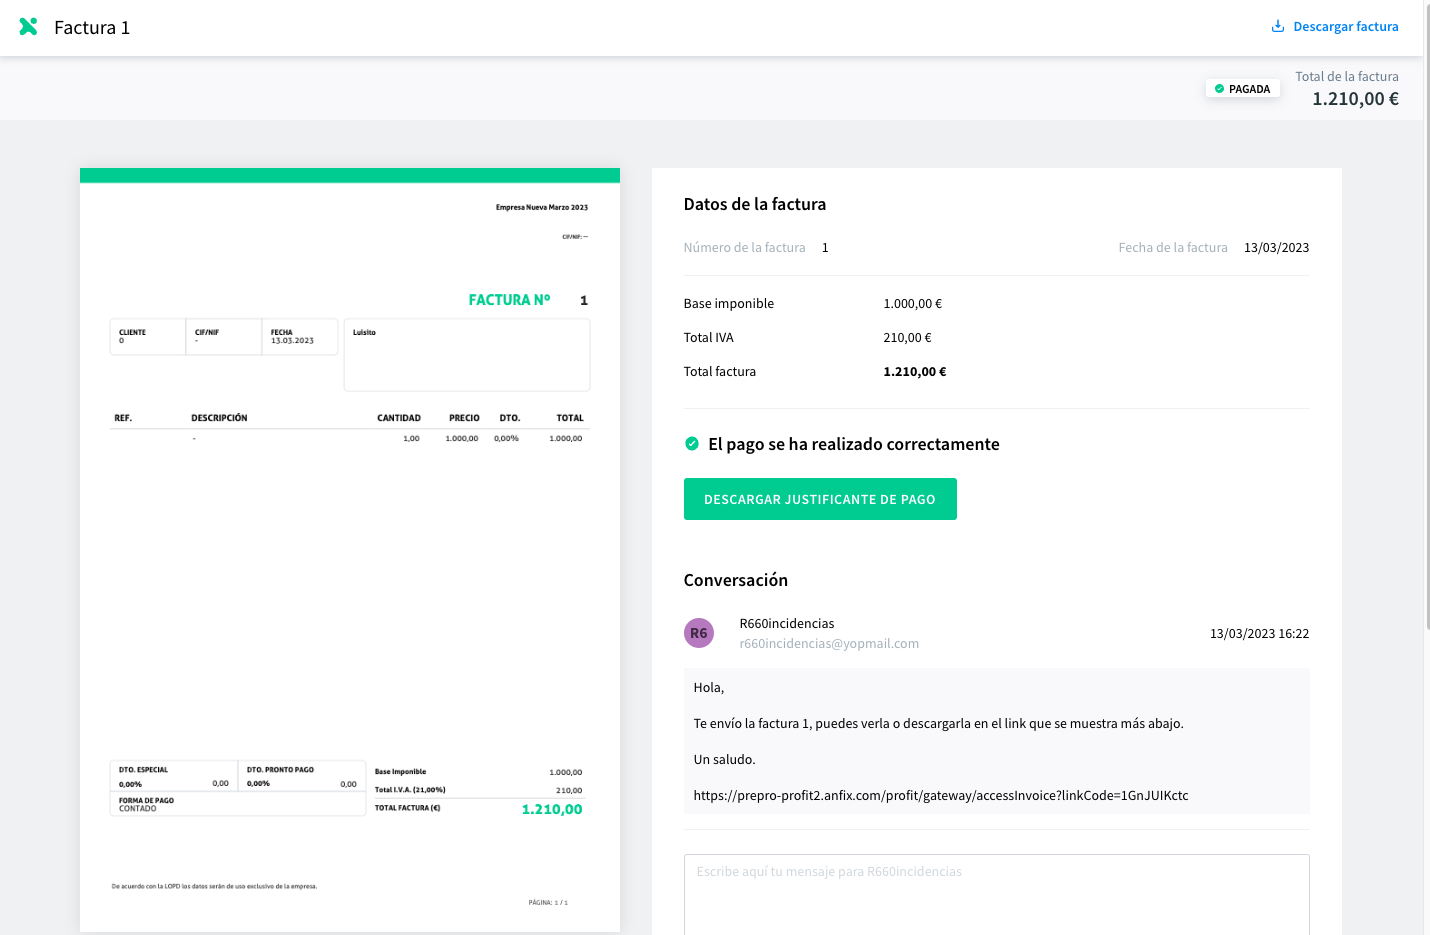Click the invoice date 13/03/2023 value

[x=1276, y=247]
